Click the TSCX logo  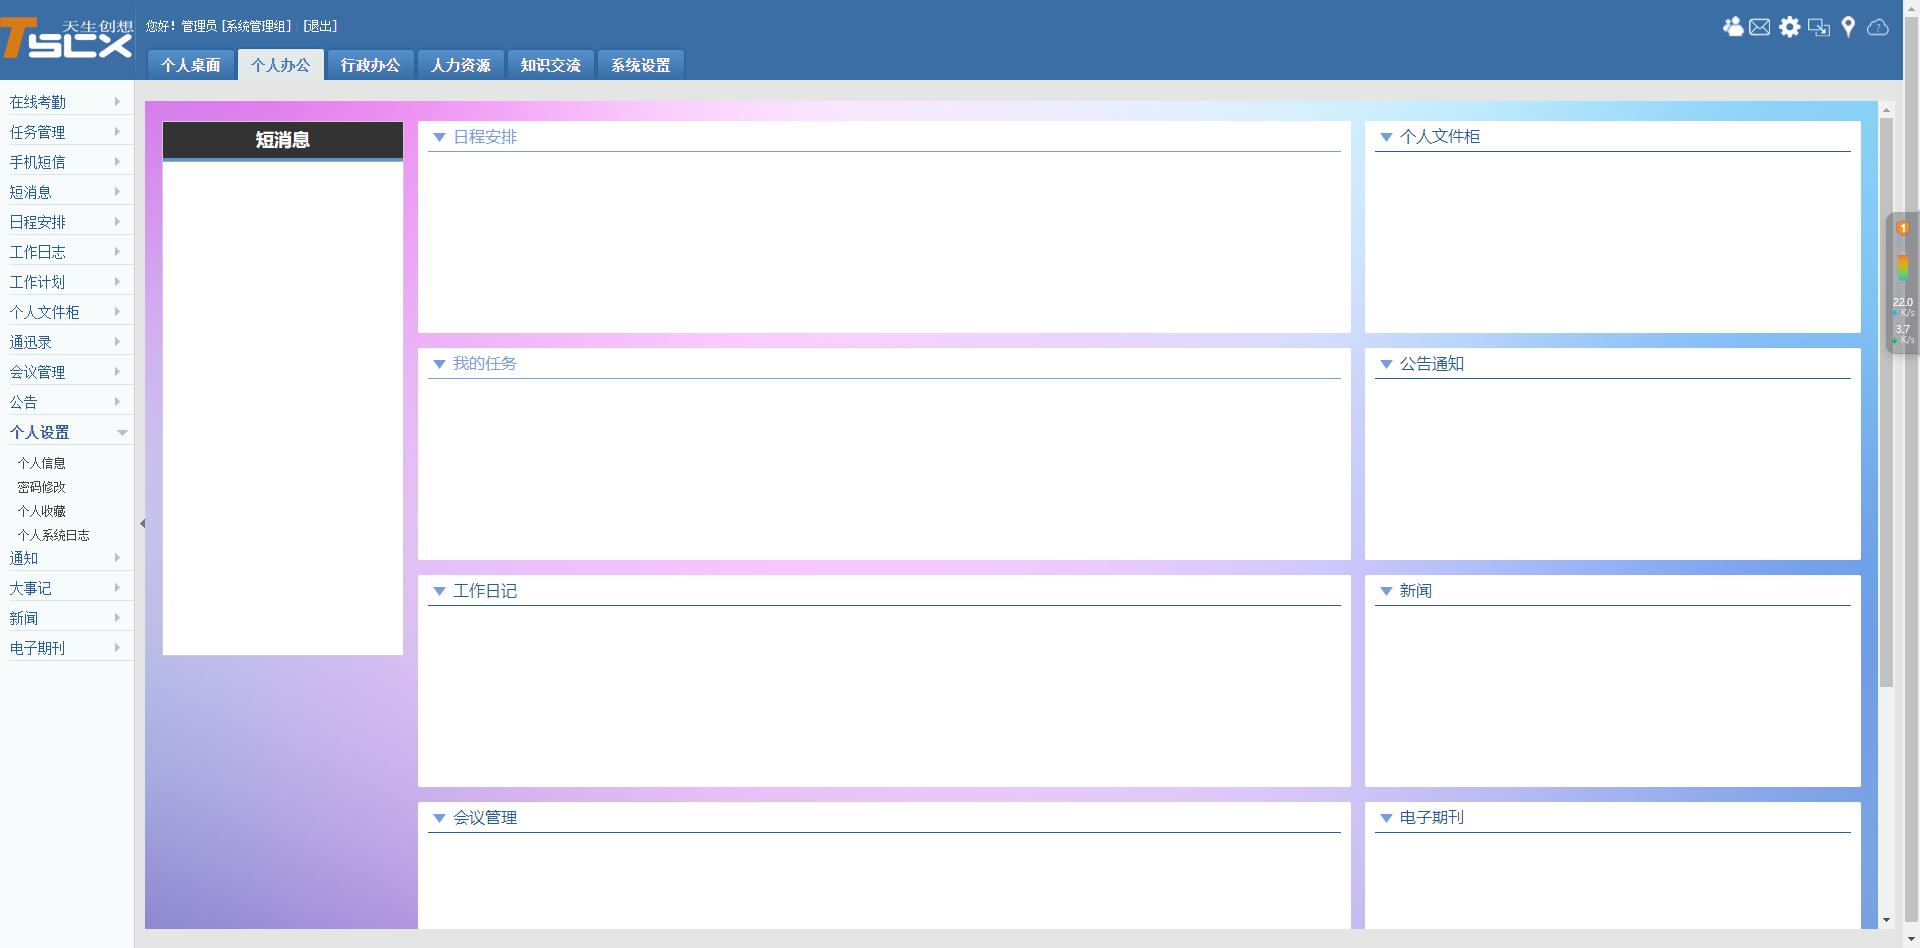tap(66, 40)
